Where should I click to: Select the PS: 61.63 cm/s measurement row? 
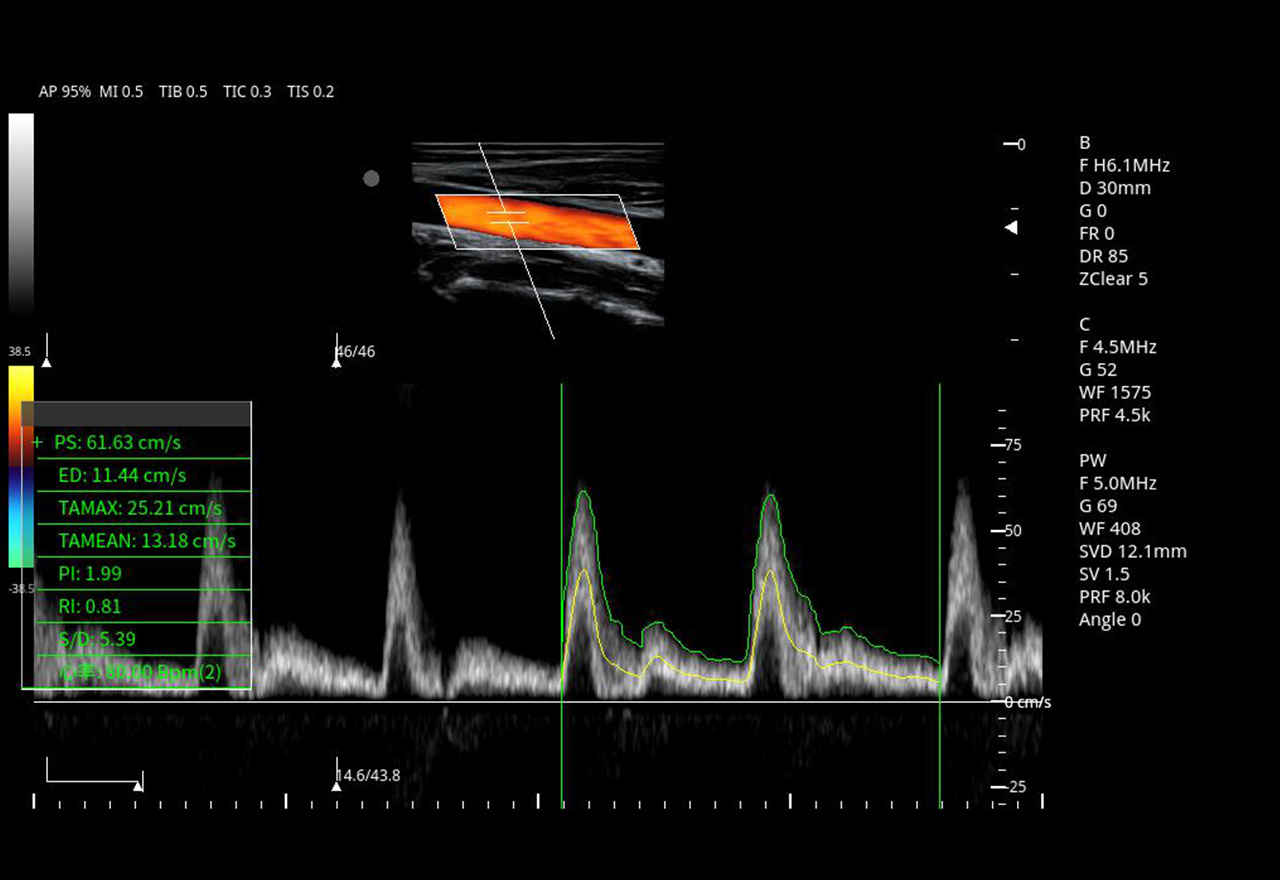coord(118,442)
